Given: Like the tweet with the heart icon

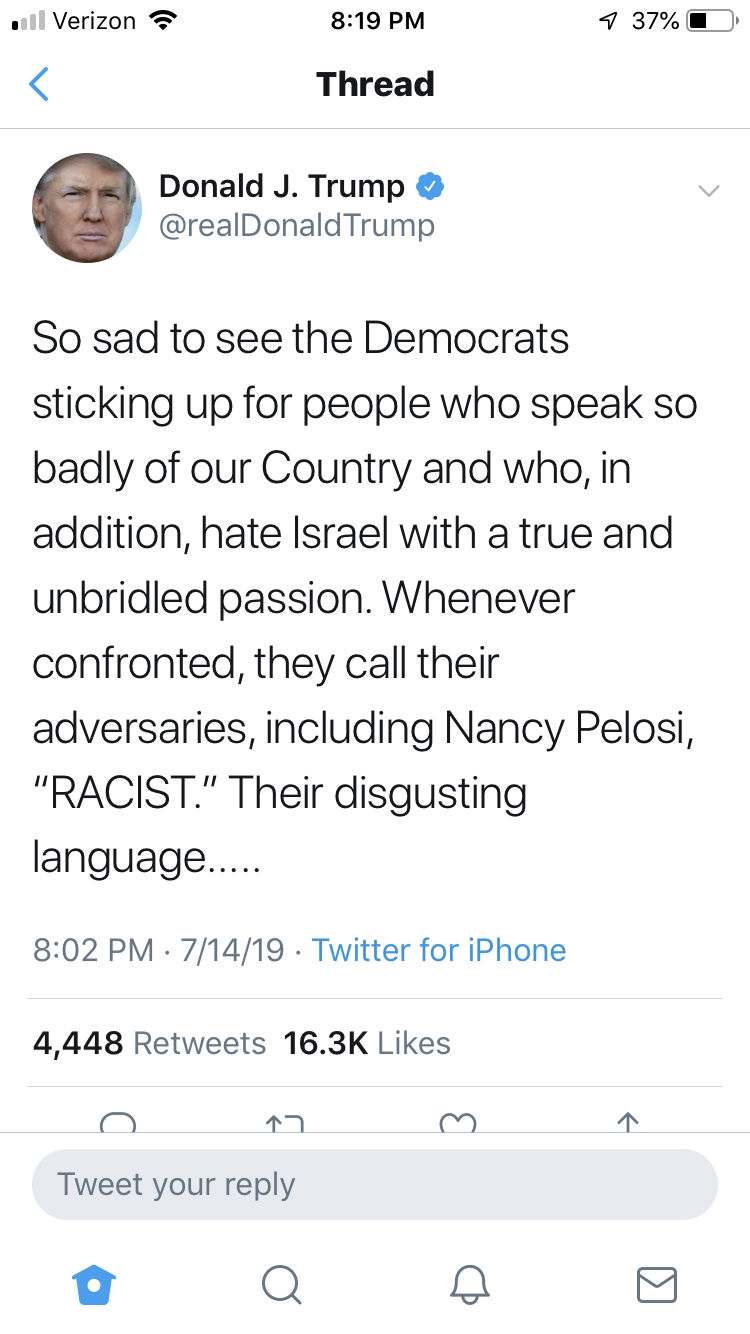Looking at the screenshot, I should [x=458, y=1122].
